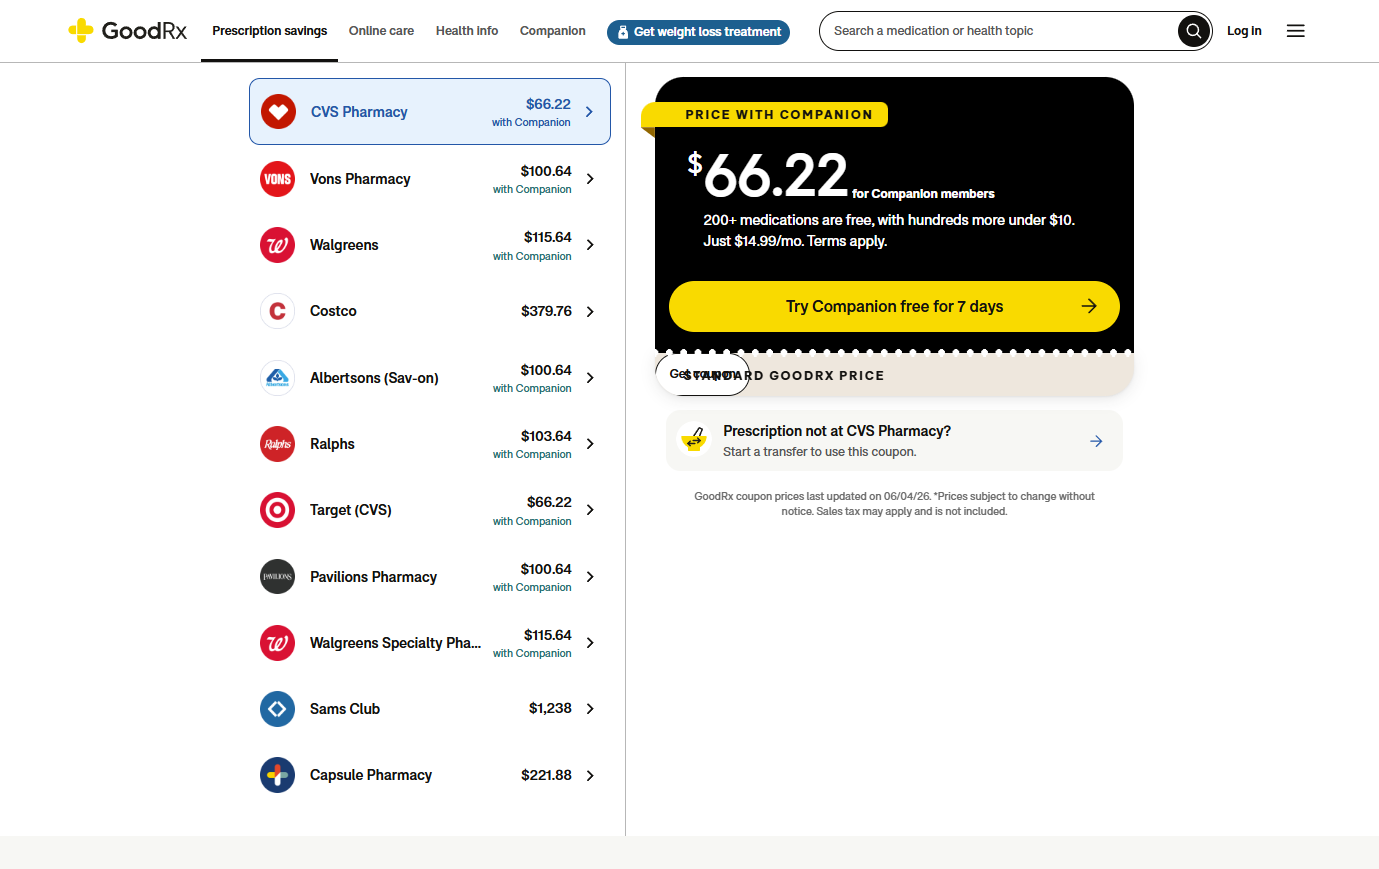Click 'Start a transfer to use this coupon'
The width and height of the screenshot is (1379, 869).
tap(820, 452)
